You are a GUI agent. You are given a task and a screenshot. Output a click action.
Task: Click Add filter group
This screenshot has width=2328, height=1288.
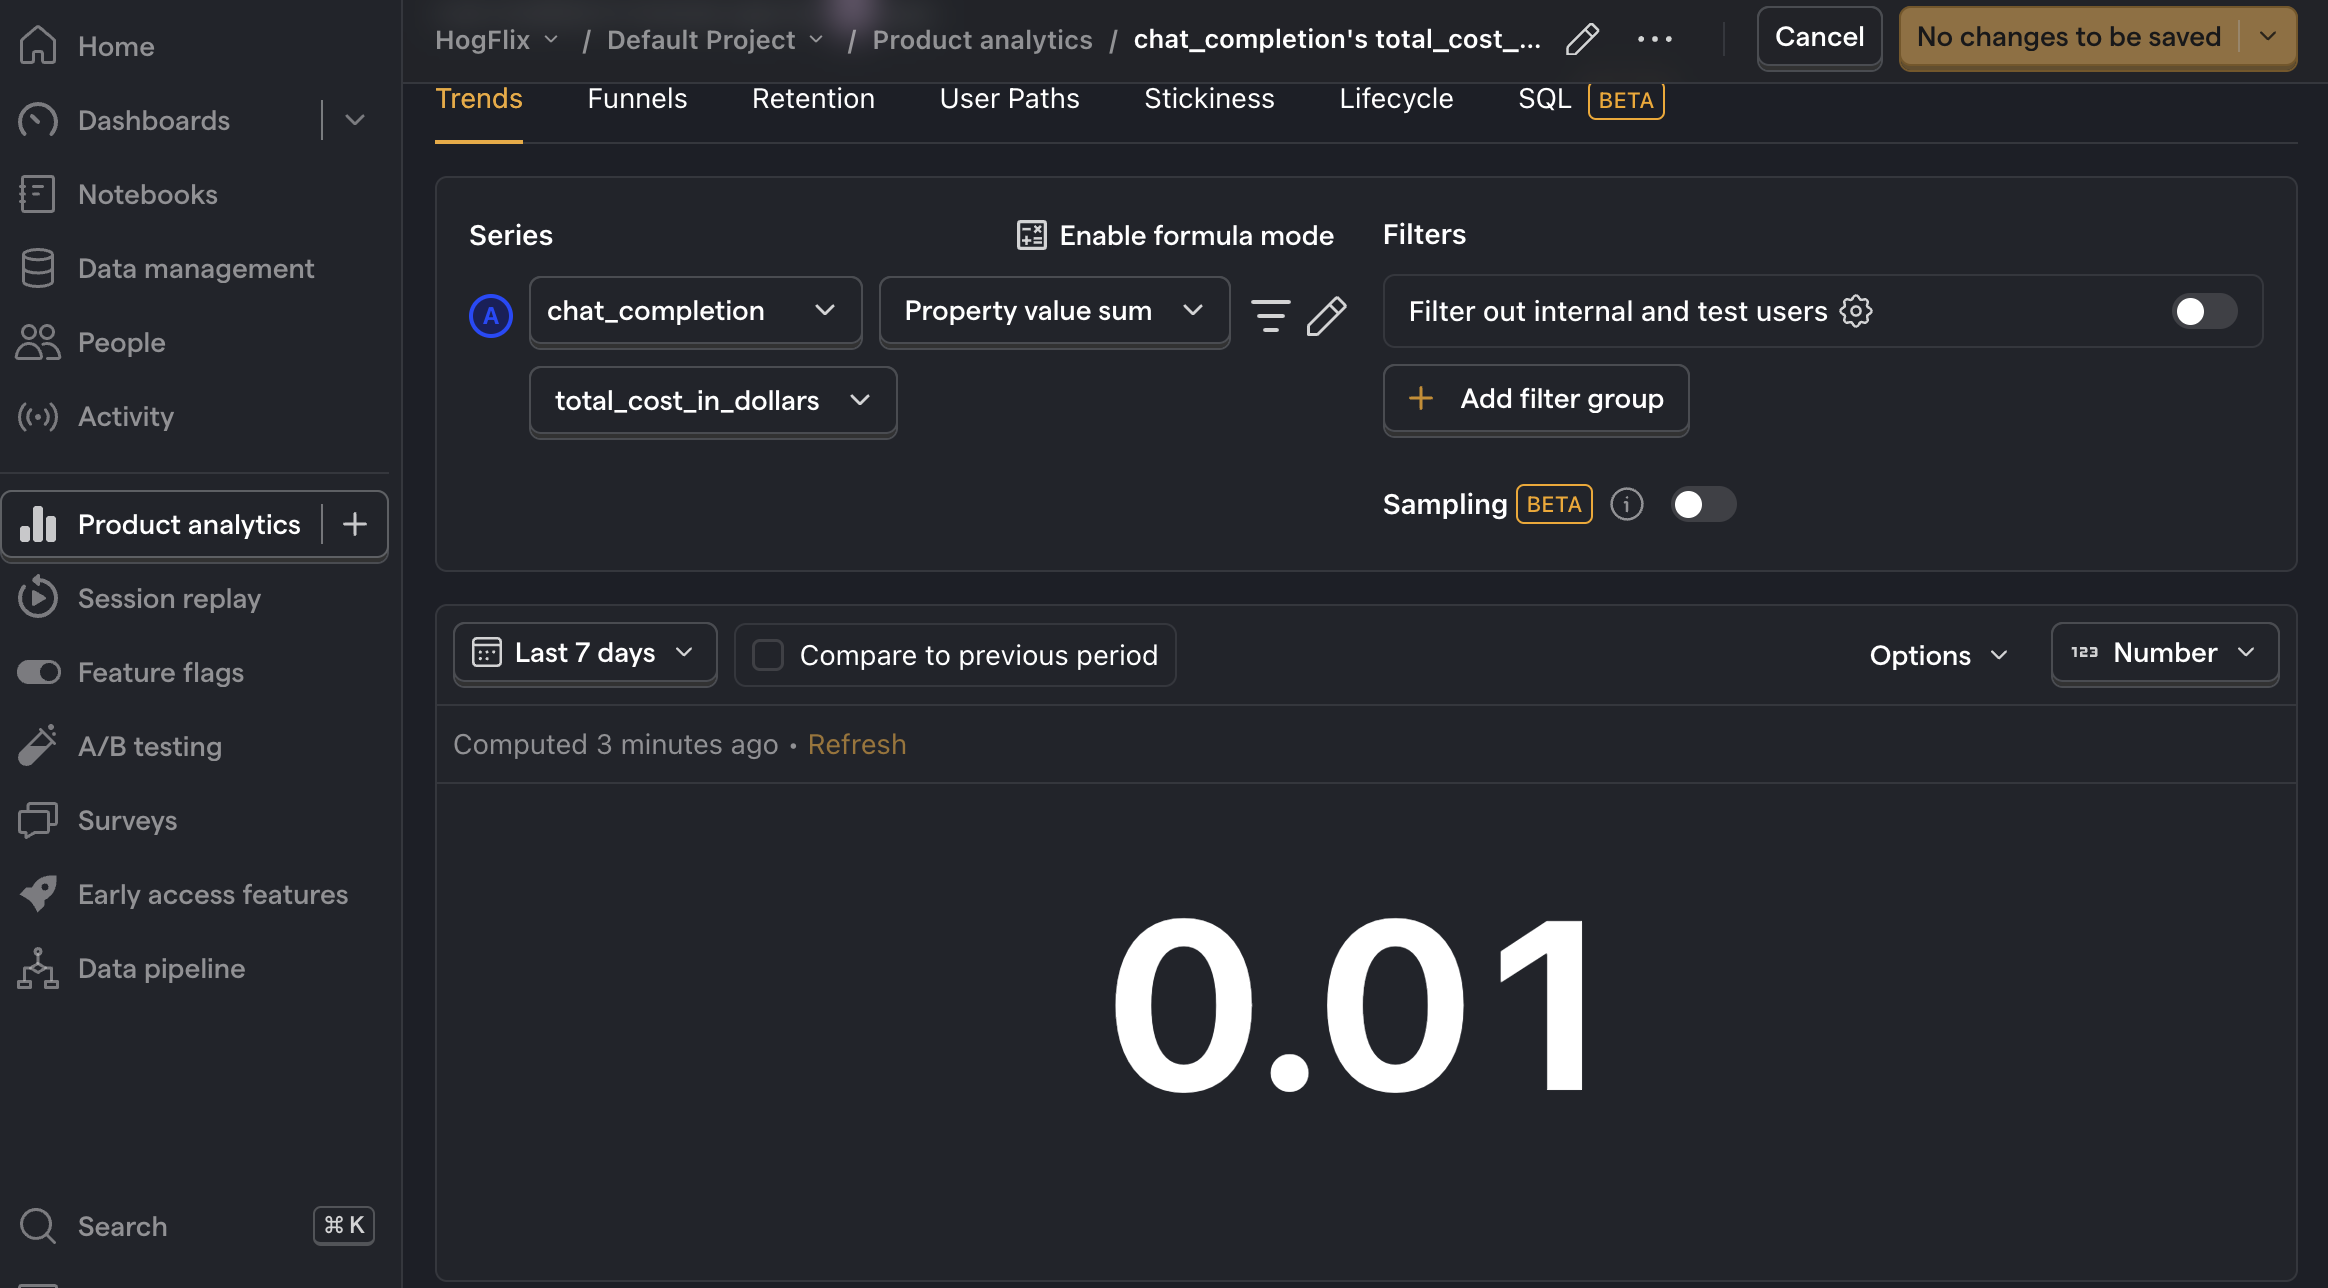(x=1536, y=399)
